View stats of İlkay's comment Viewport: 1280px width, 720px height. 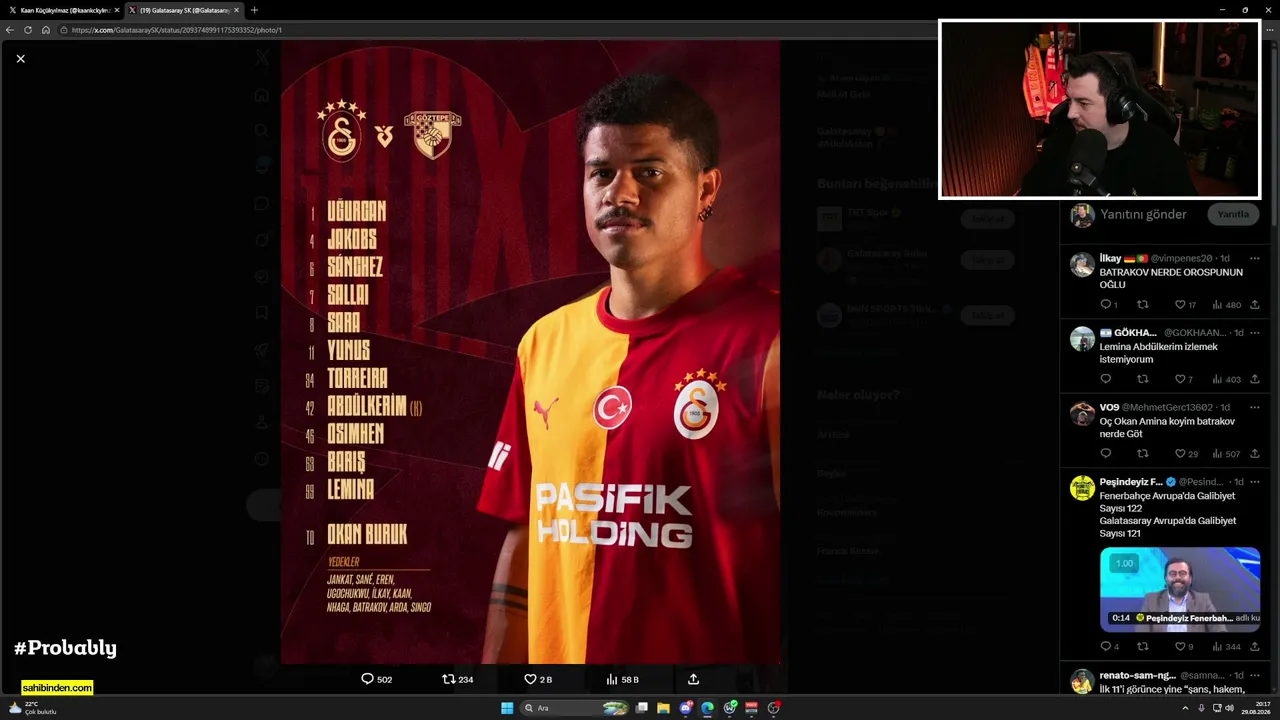(1226, 305)
